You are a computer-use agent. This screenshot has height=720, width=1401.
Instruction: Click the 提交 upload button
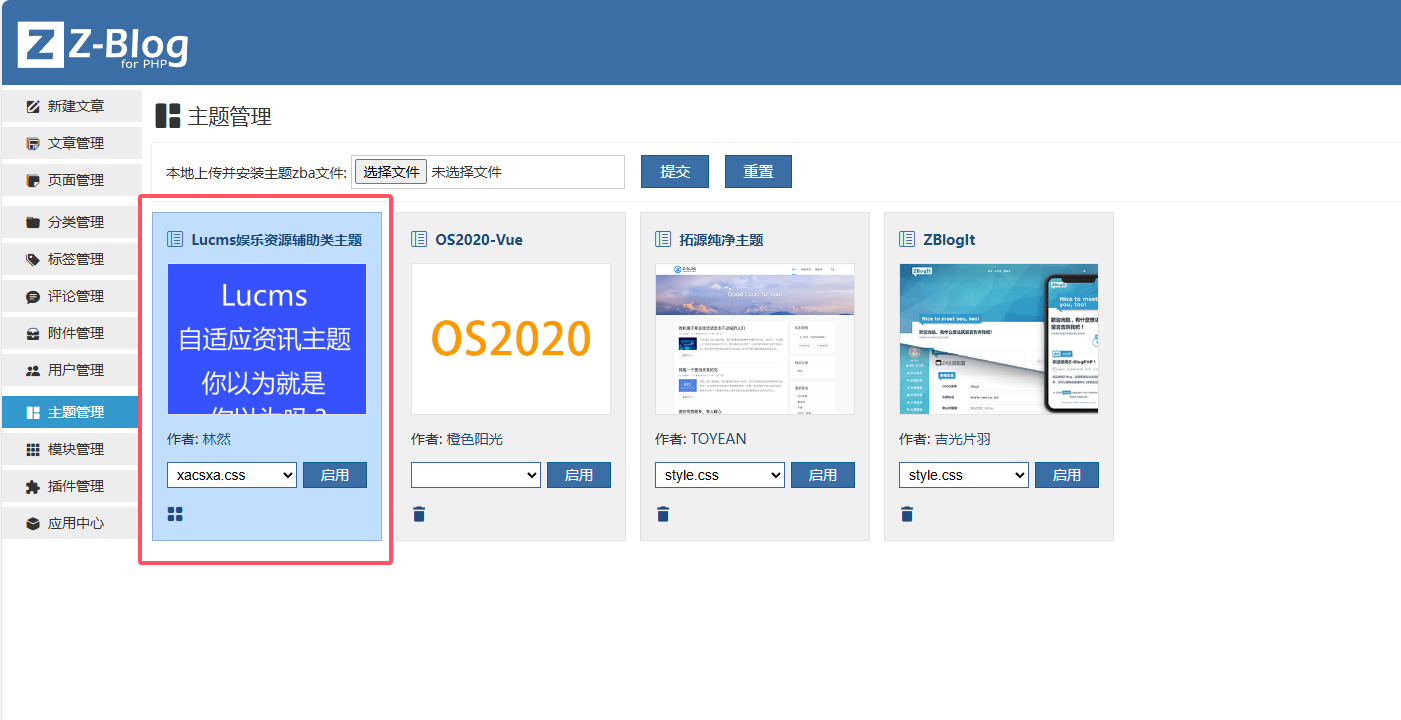[675, 171]
